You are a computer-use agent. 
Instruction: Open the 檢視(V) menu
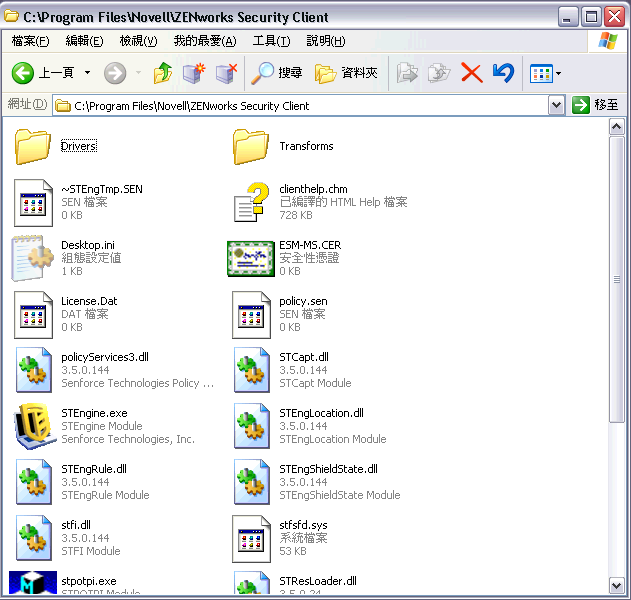click(138, 41)
